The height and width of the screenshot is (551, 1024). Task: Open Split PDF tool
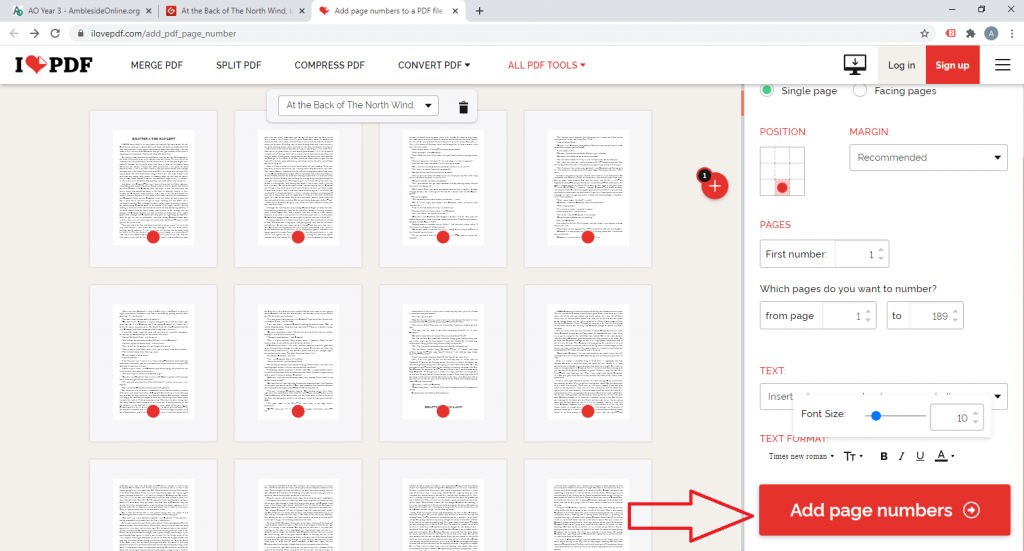tap(238, 65)
